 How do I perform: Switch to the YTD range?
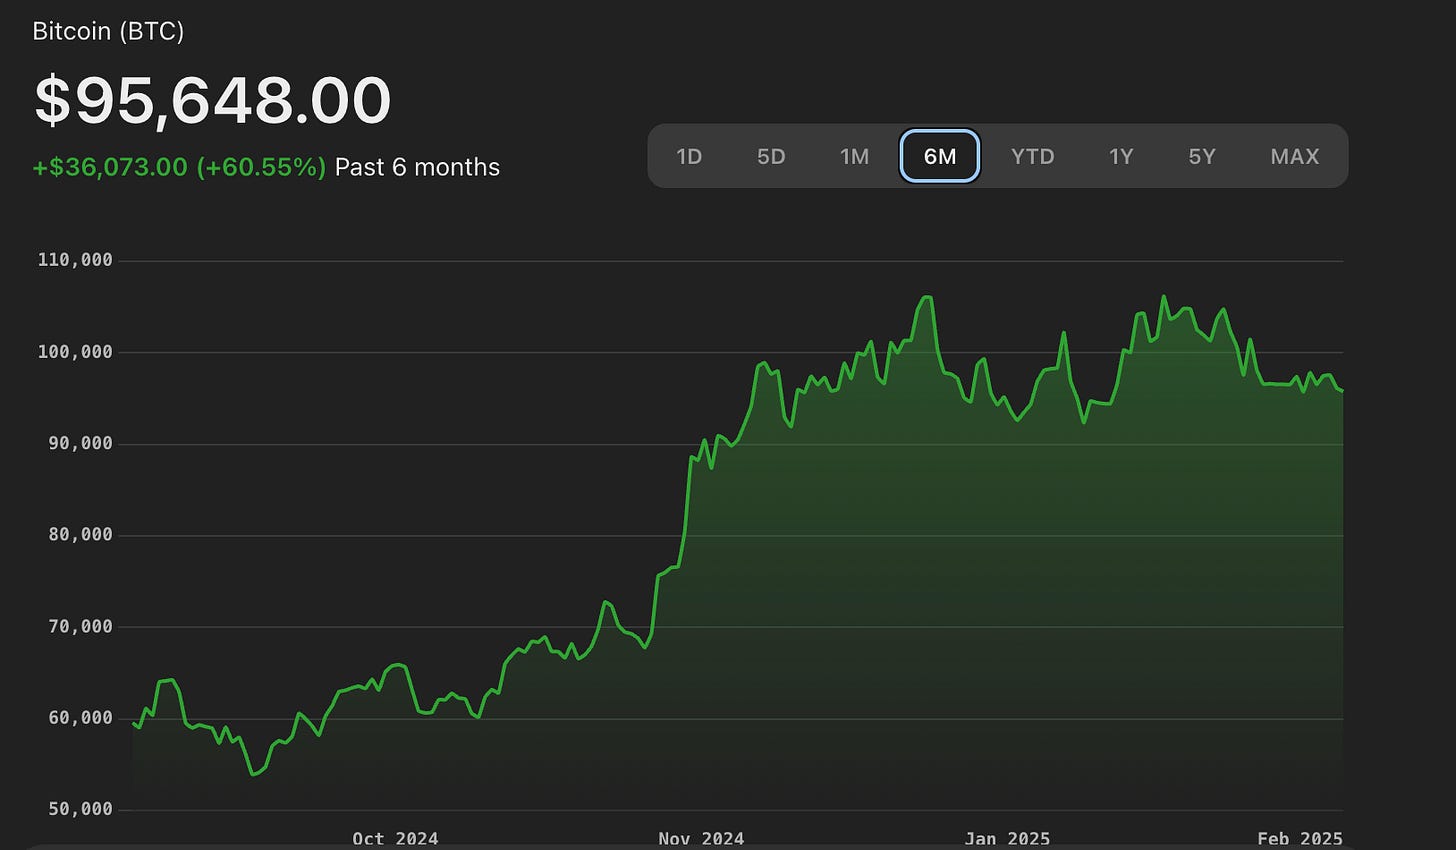click(1032, 156)
